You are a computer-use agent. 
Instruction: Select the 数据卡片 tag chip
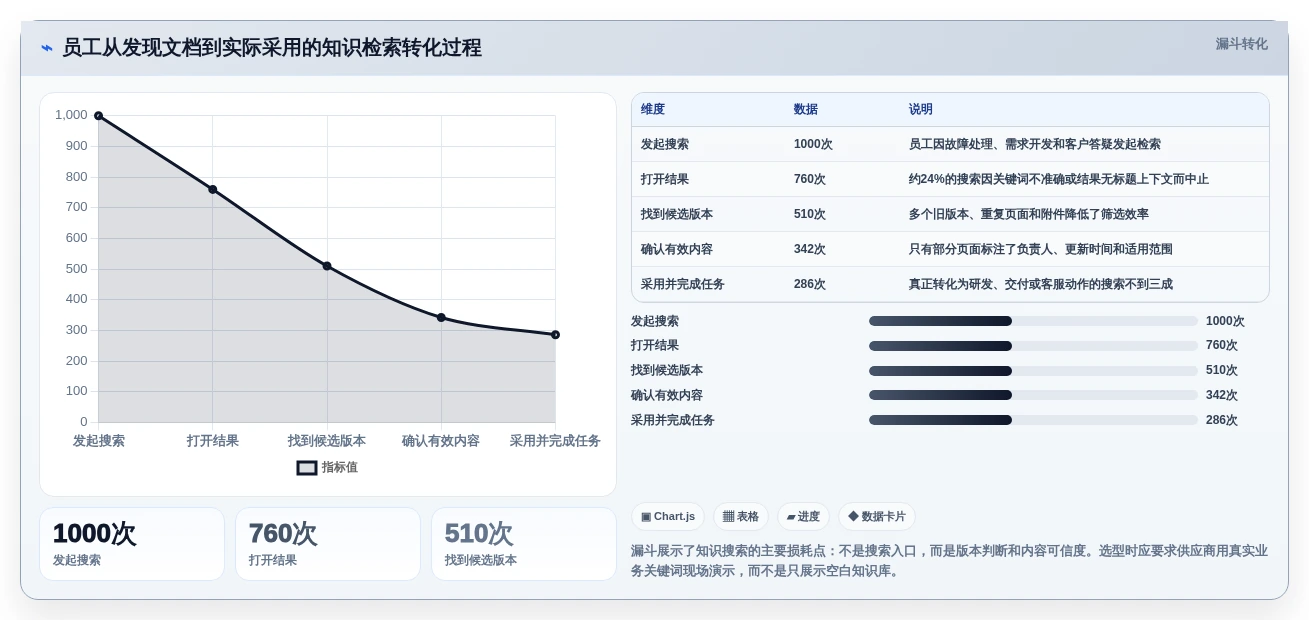click(877, 516)
